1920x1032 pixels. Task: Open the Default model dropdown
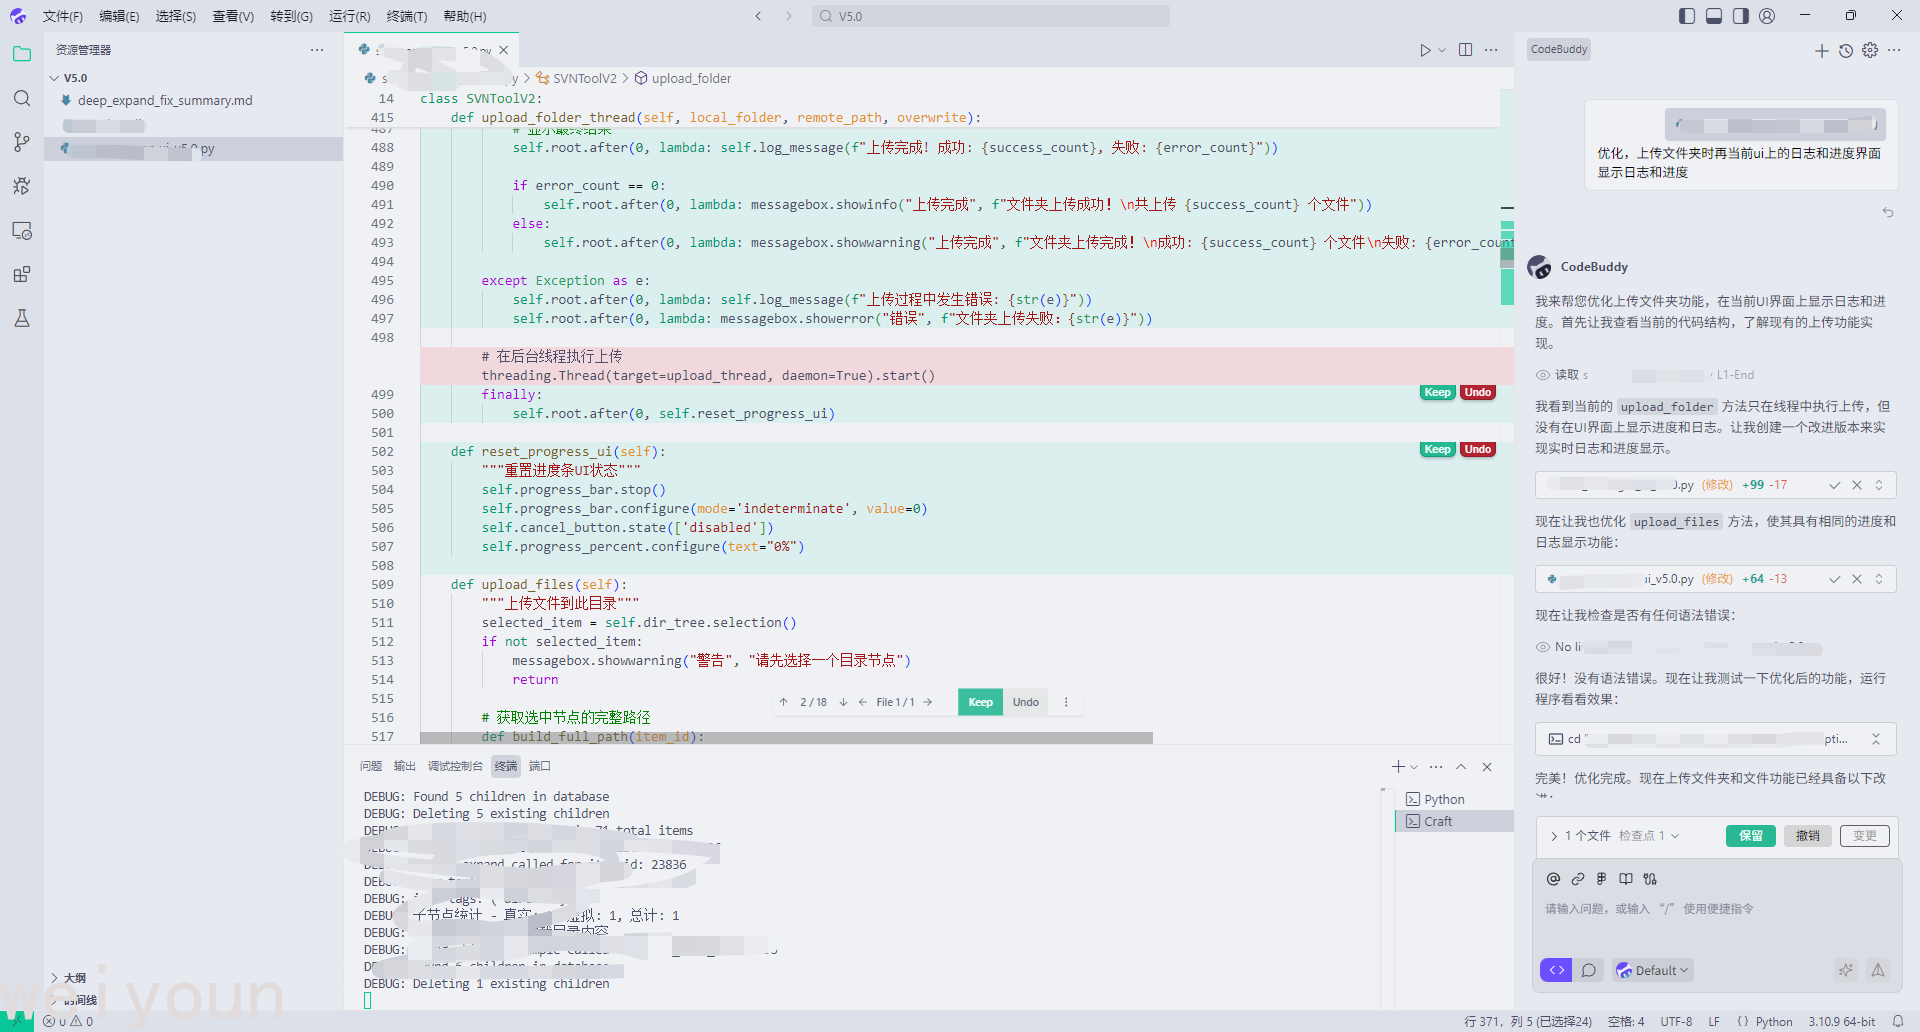pos(1653,970)
